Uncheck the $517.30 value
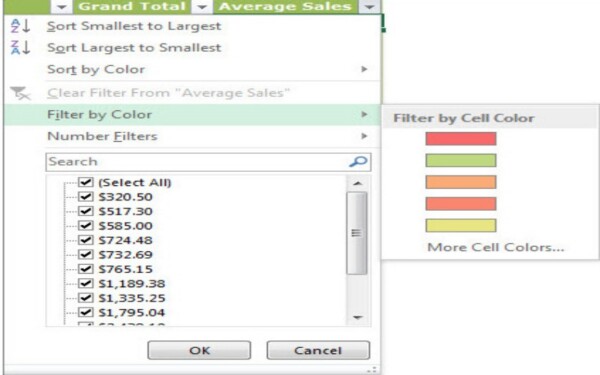The height and width of the screenshot is (375, 600). [x=85, y=211]
